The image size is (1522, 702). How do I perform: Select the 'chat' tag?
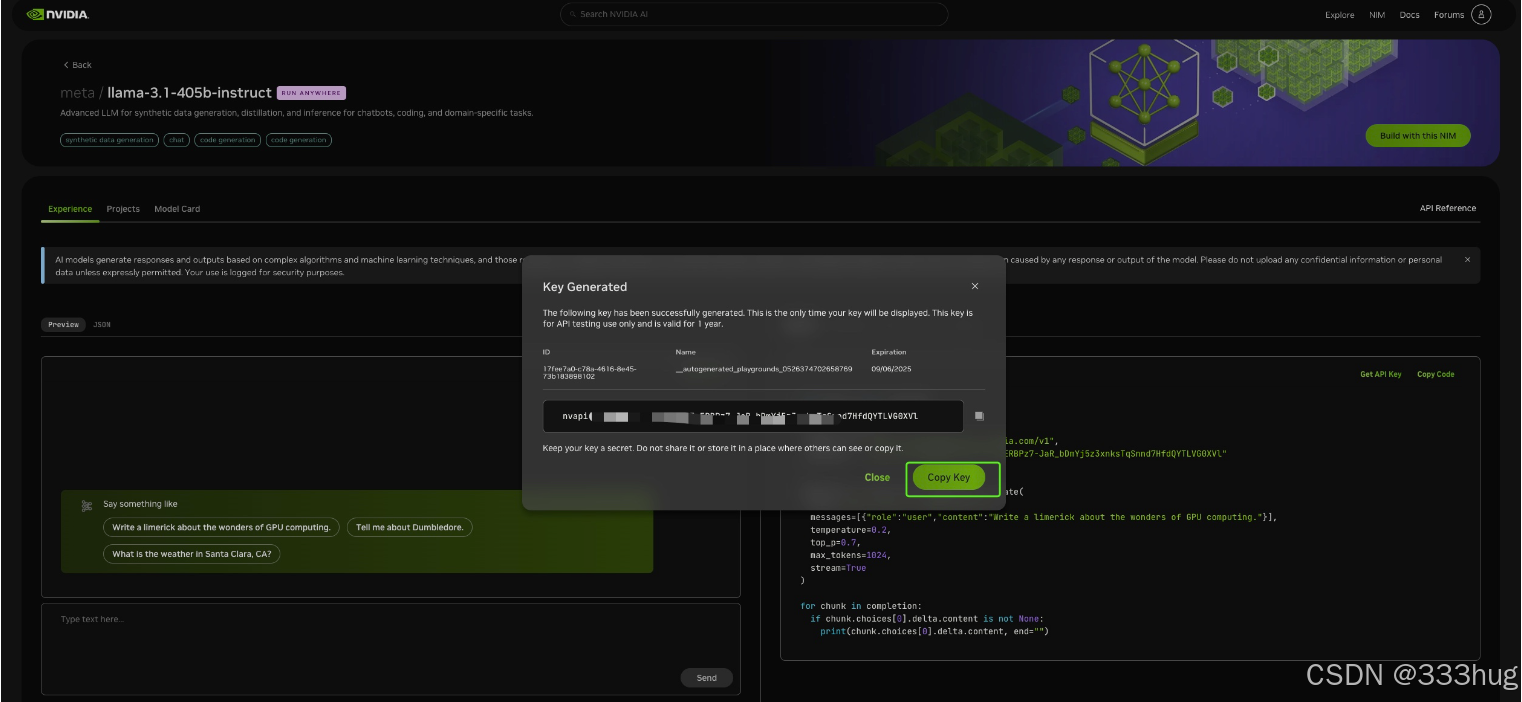177,140
